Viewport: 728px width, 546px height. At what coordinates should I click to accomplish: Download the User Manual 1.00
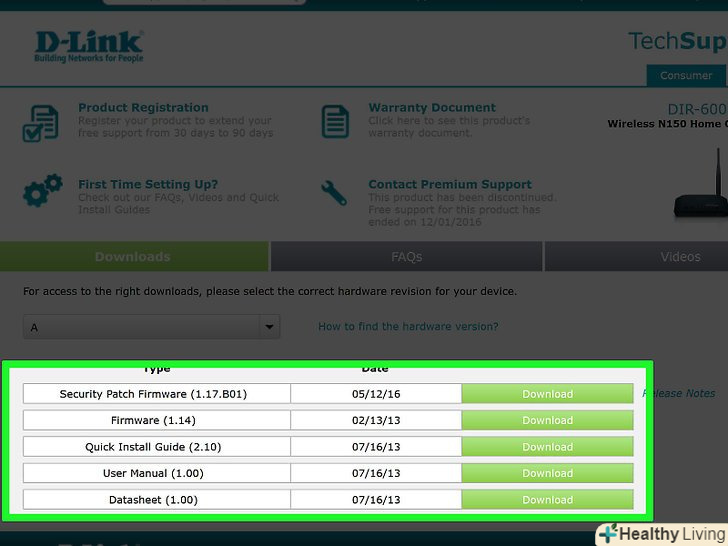547,473
